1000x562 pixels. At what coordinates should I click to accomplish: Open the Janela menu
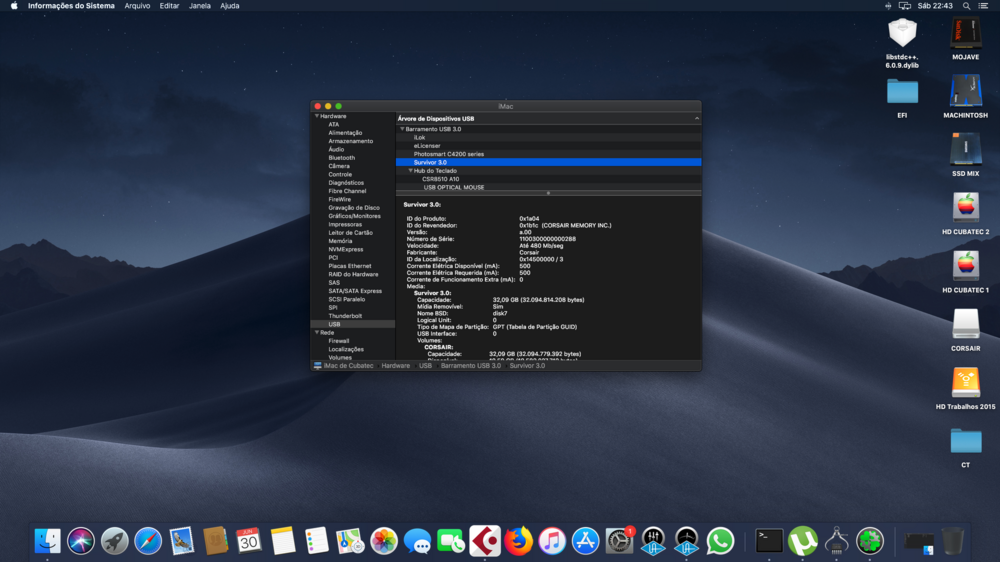pos(200,6)
